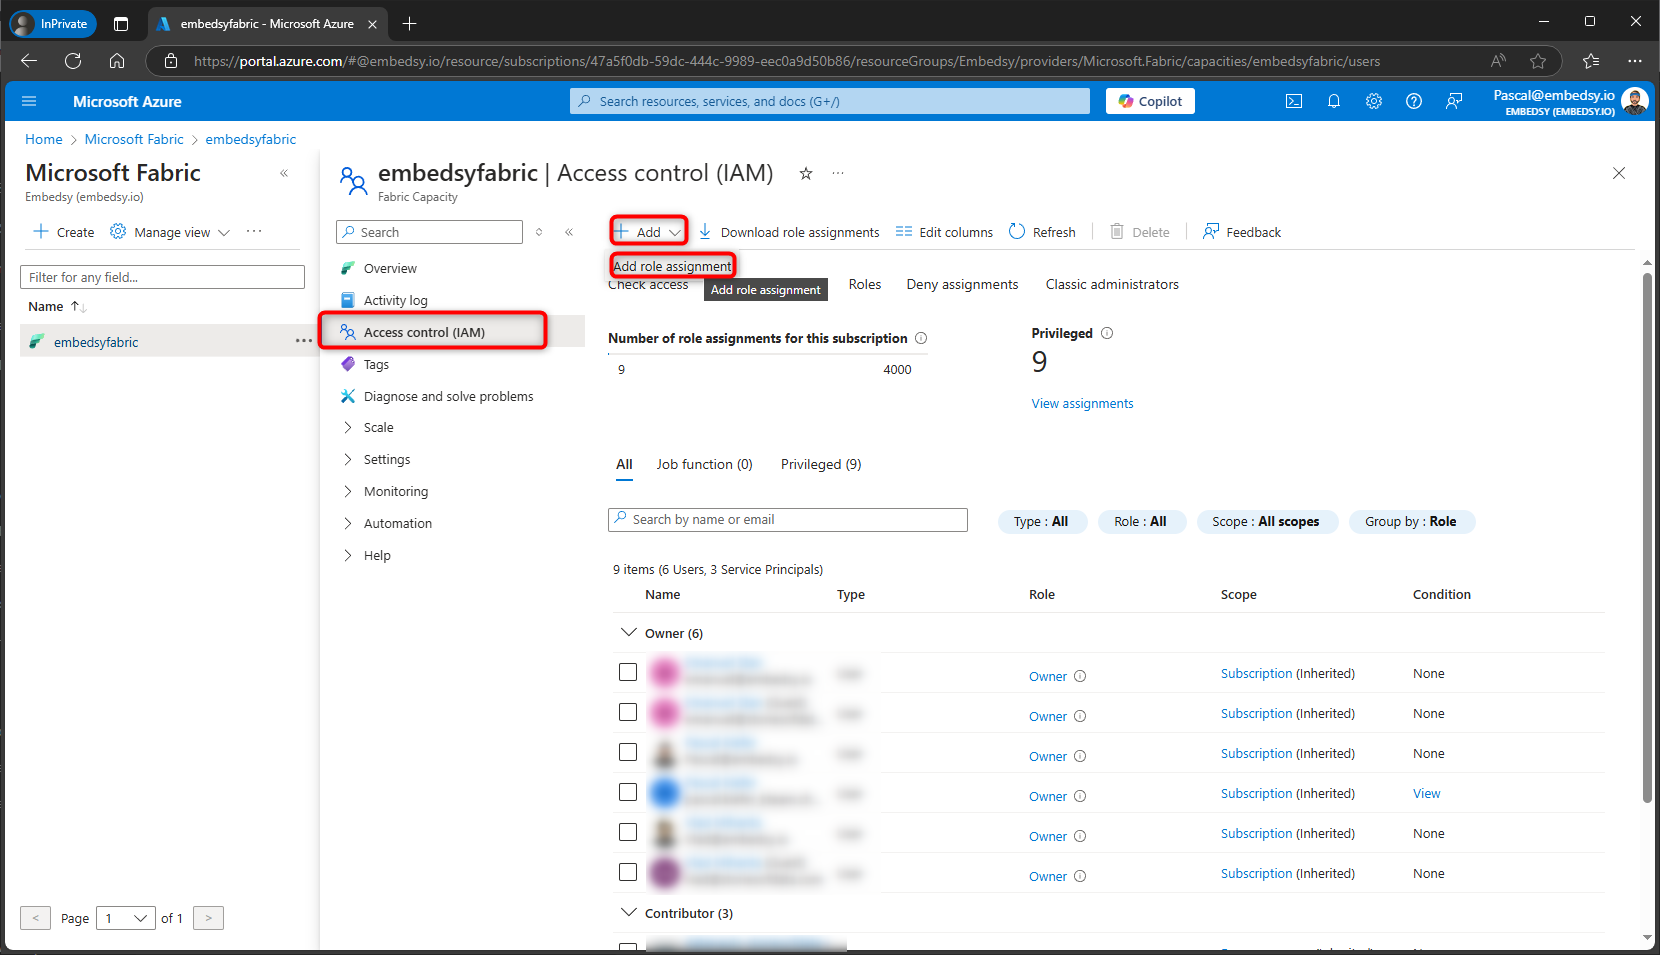Check the first Owner row checkbox

tap(628, 672)
